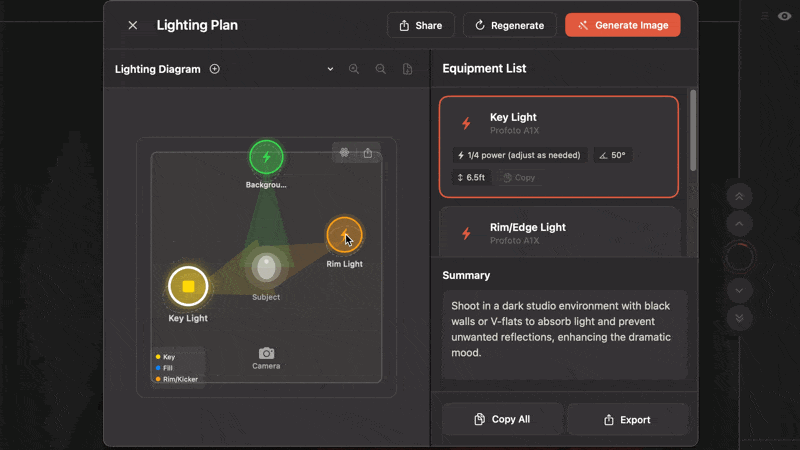
Task: Expand the Lighting Diagram chevron dropdown
Action: [330, 69]
